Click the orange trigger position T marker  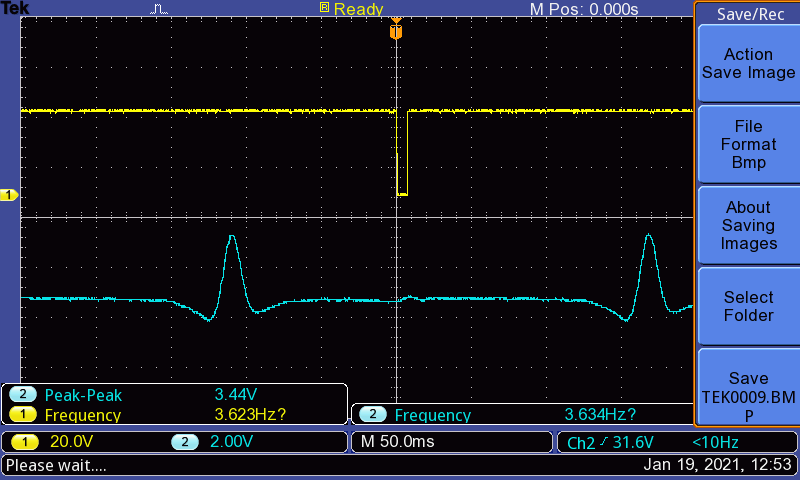pyautogui.click(x=396, y=32)
